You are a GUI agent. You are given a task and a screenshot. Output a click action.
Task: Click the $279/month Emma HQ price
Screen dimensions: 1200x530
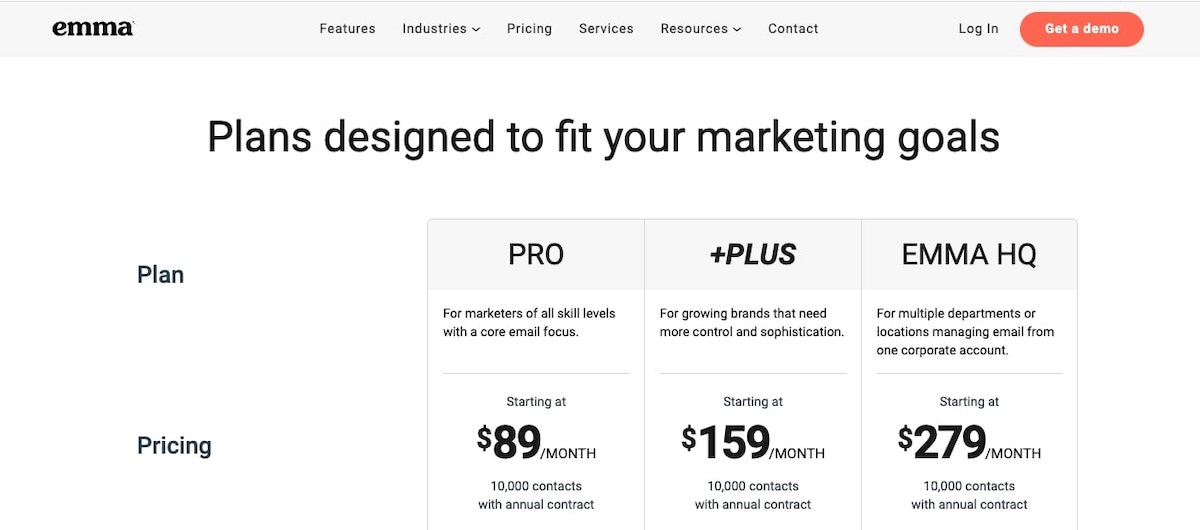969,443
